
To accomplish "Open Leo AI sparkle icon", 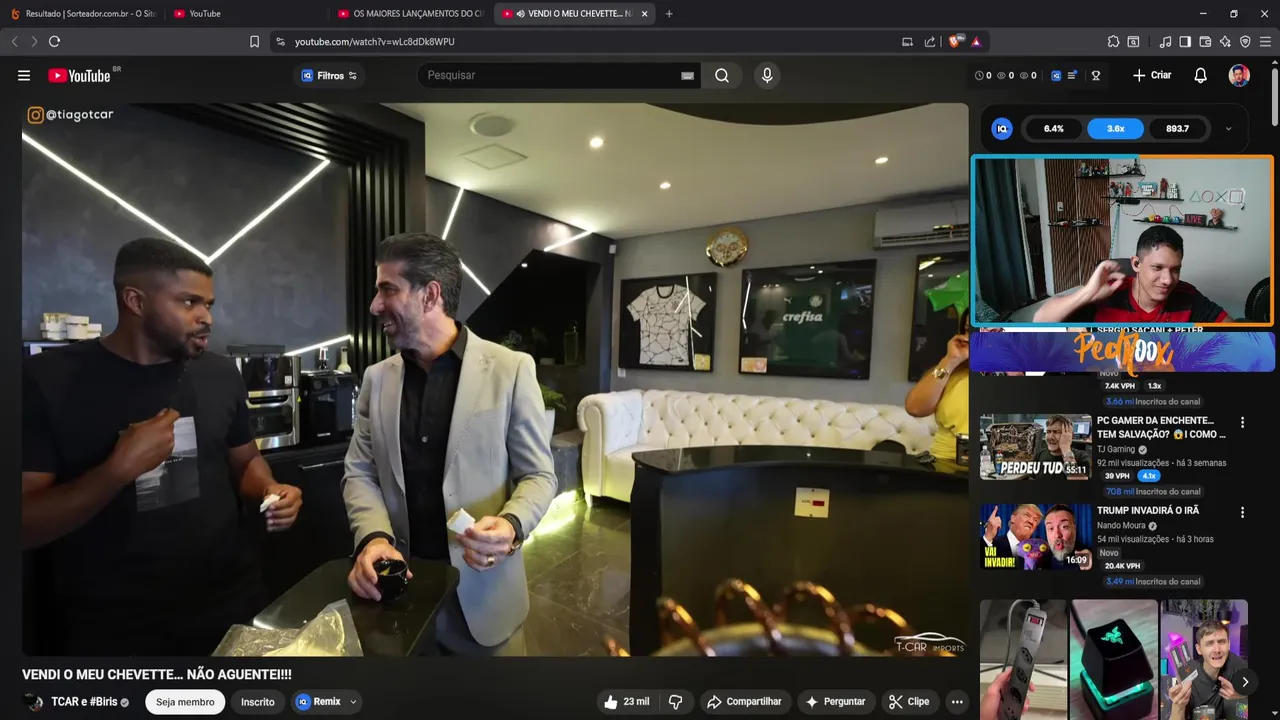I will [x=1225, y=41].
